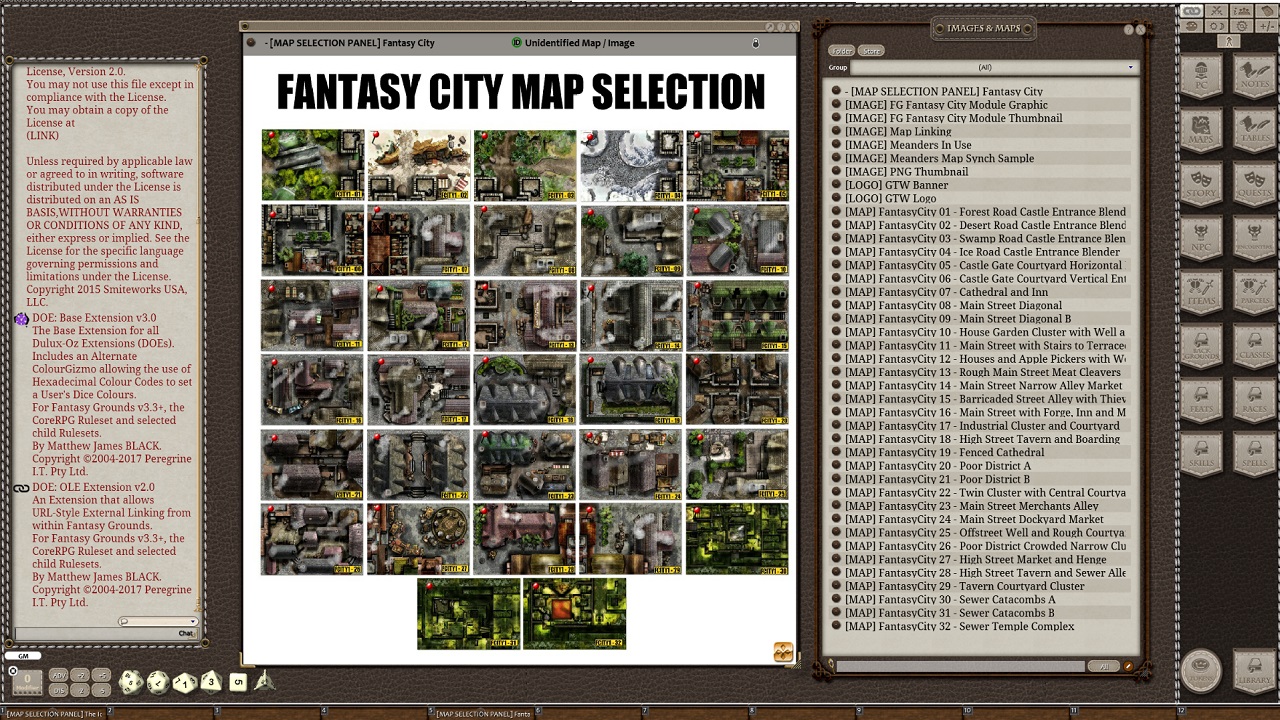The width and height of the screenshot is (1280, 720).
Task: Click the snow-covered street map thumbnail
Action: [x=630, y=165]
